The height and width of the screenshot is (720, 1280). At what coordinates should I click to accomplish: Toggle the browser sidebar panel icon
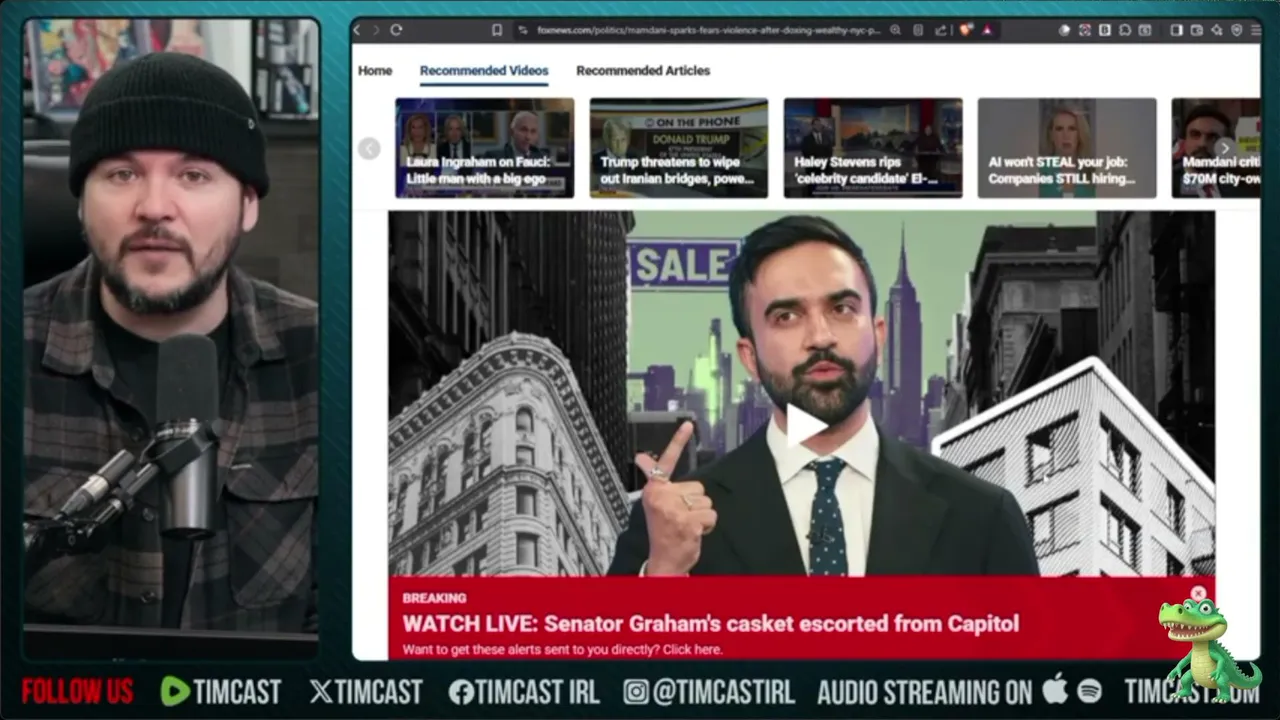click(1176, 30)
